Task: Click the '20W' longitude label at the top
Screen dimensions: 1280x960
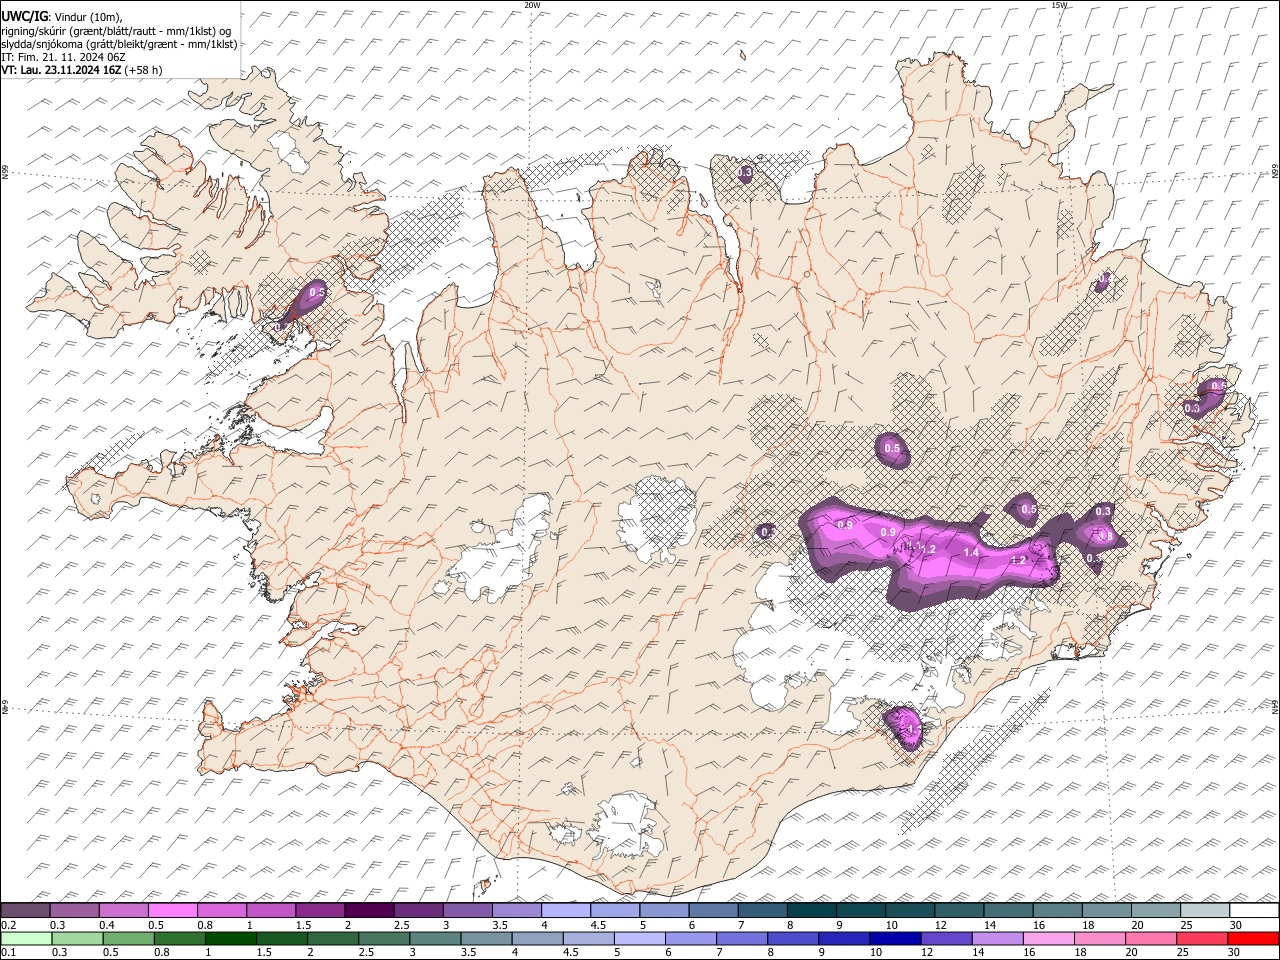Action: (x=532, y=5)
